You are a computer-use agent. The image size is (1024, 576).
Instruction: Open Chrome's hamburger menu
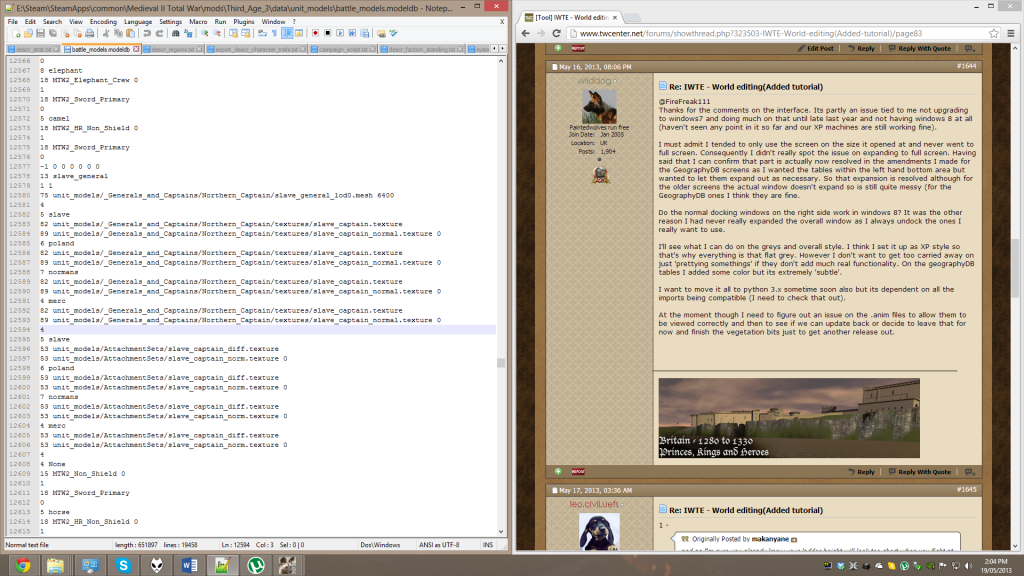tap(1010, 32)
